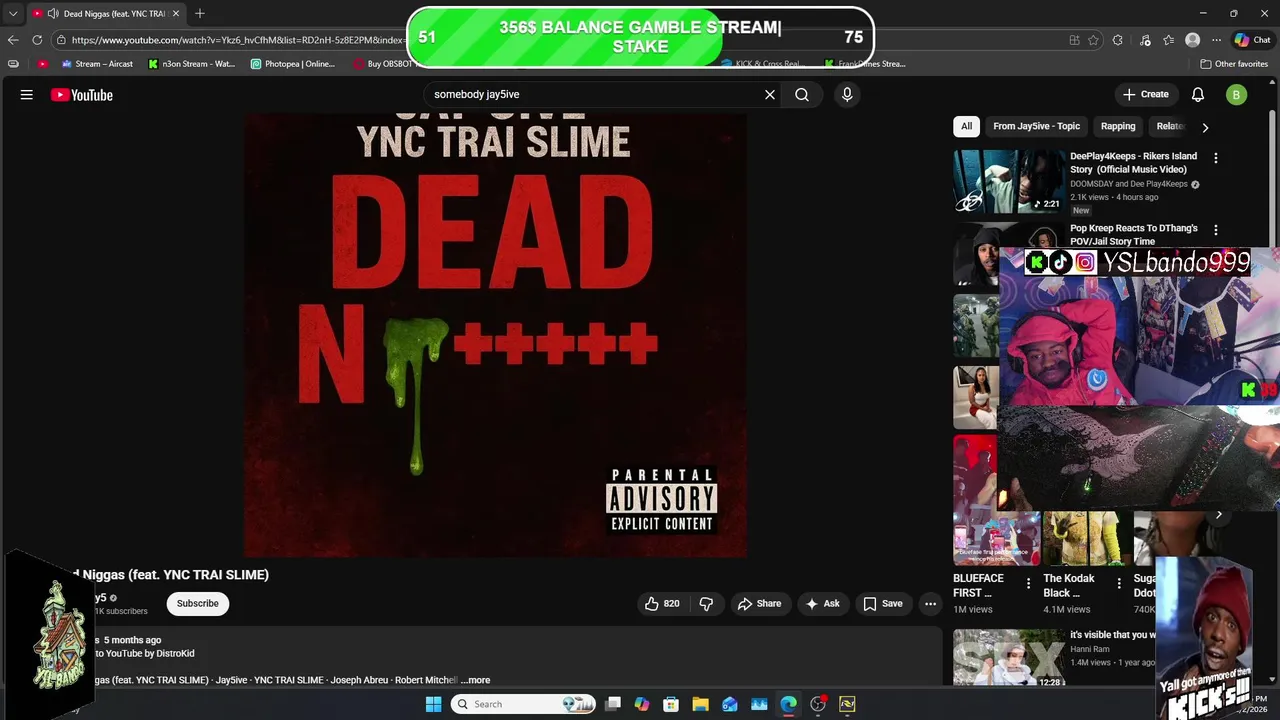Add page to favorites star icon

click(1093, 40)
